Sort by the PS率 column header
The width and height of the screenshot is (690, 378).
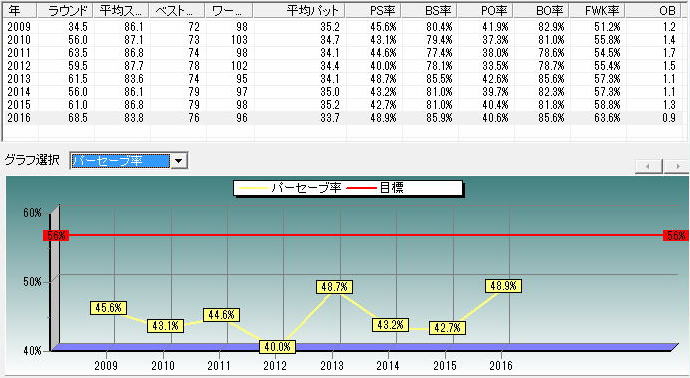pos(374,10)
